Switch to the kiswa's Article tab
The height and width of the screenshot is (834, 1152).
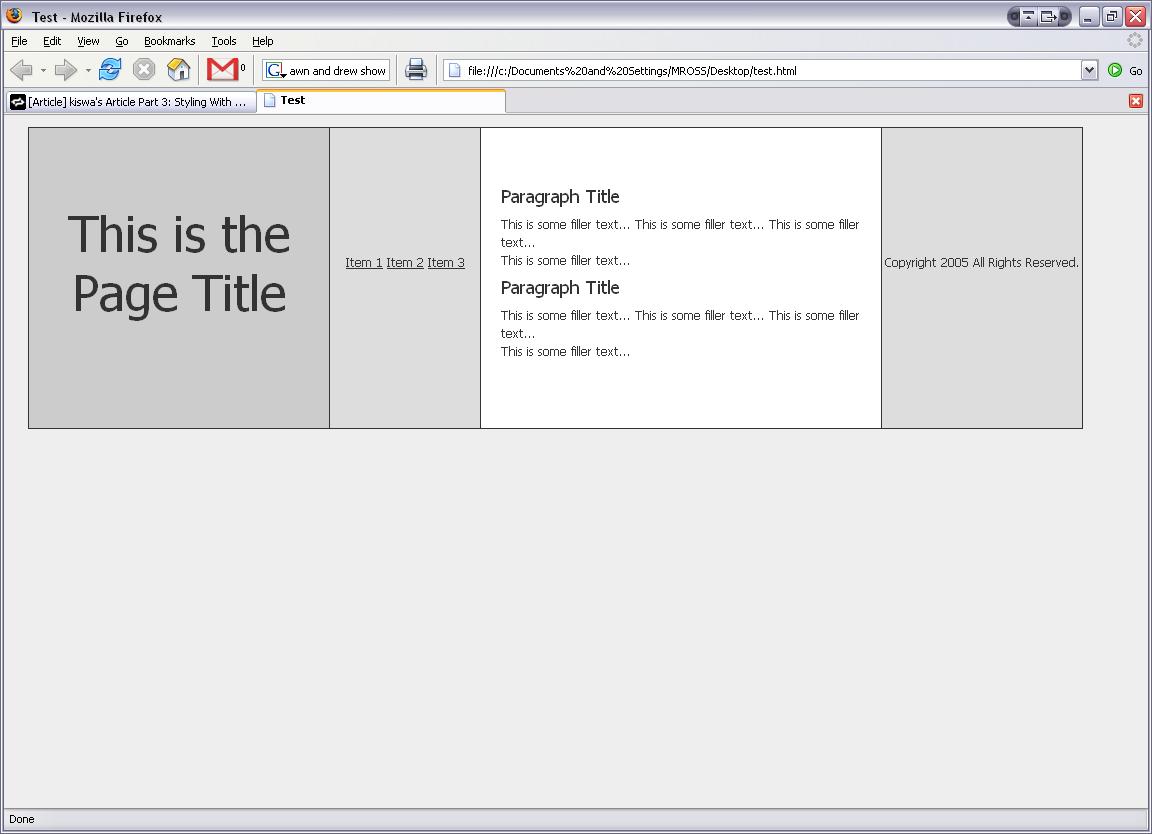click(130, 102)
